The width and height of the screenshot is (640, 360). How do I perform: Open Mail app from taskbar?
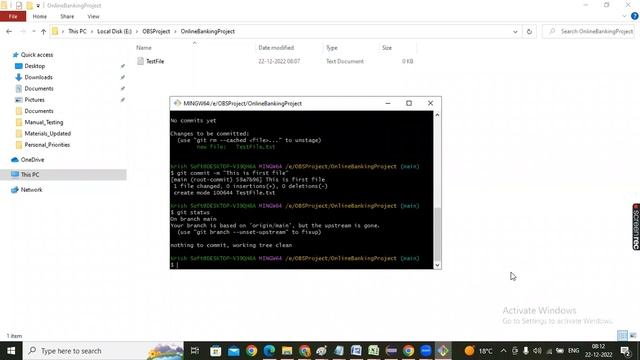coord(233,351)
